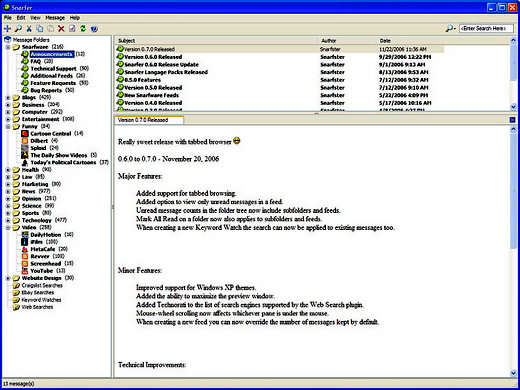This screenshot has height=390, width=520.
Task: Expand the Blogs folder
Action: click(8, 98)
